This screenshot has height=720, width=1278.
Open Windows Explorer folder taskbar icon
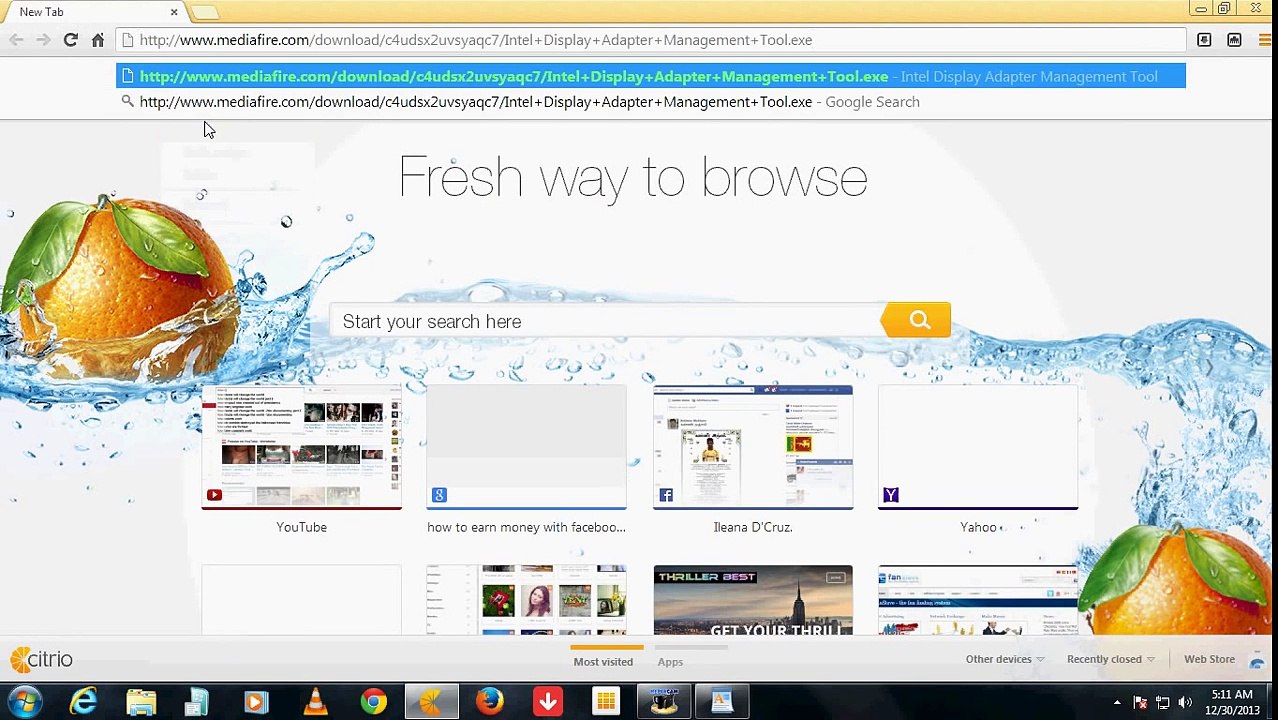pyautogui.click(x=141, y=702)
